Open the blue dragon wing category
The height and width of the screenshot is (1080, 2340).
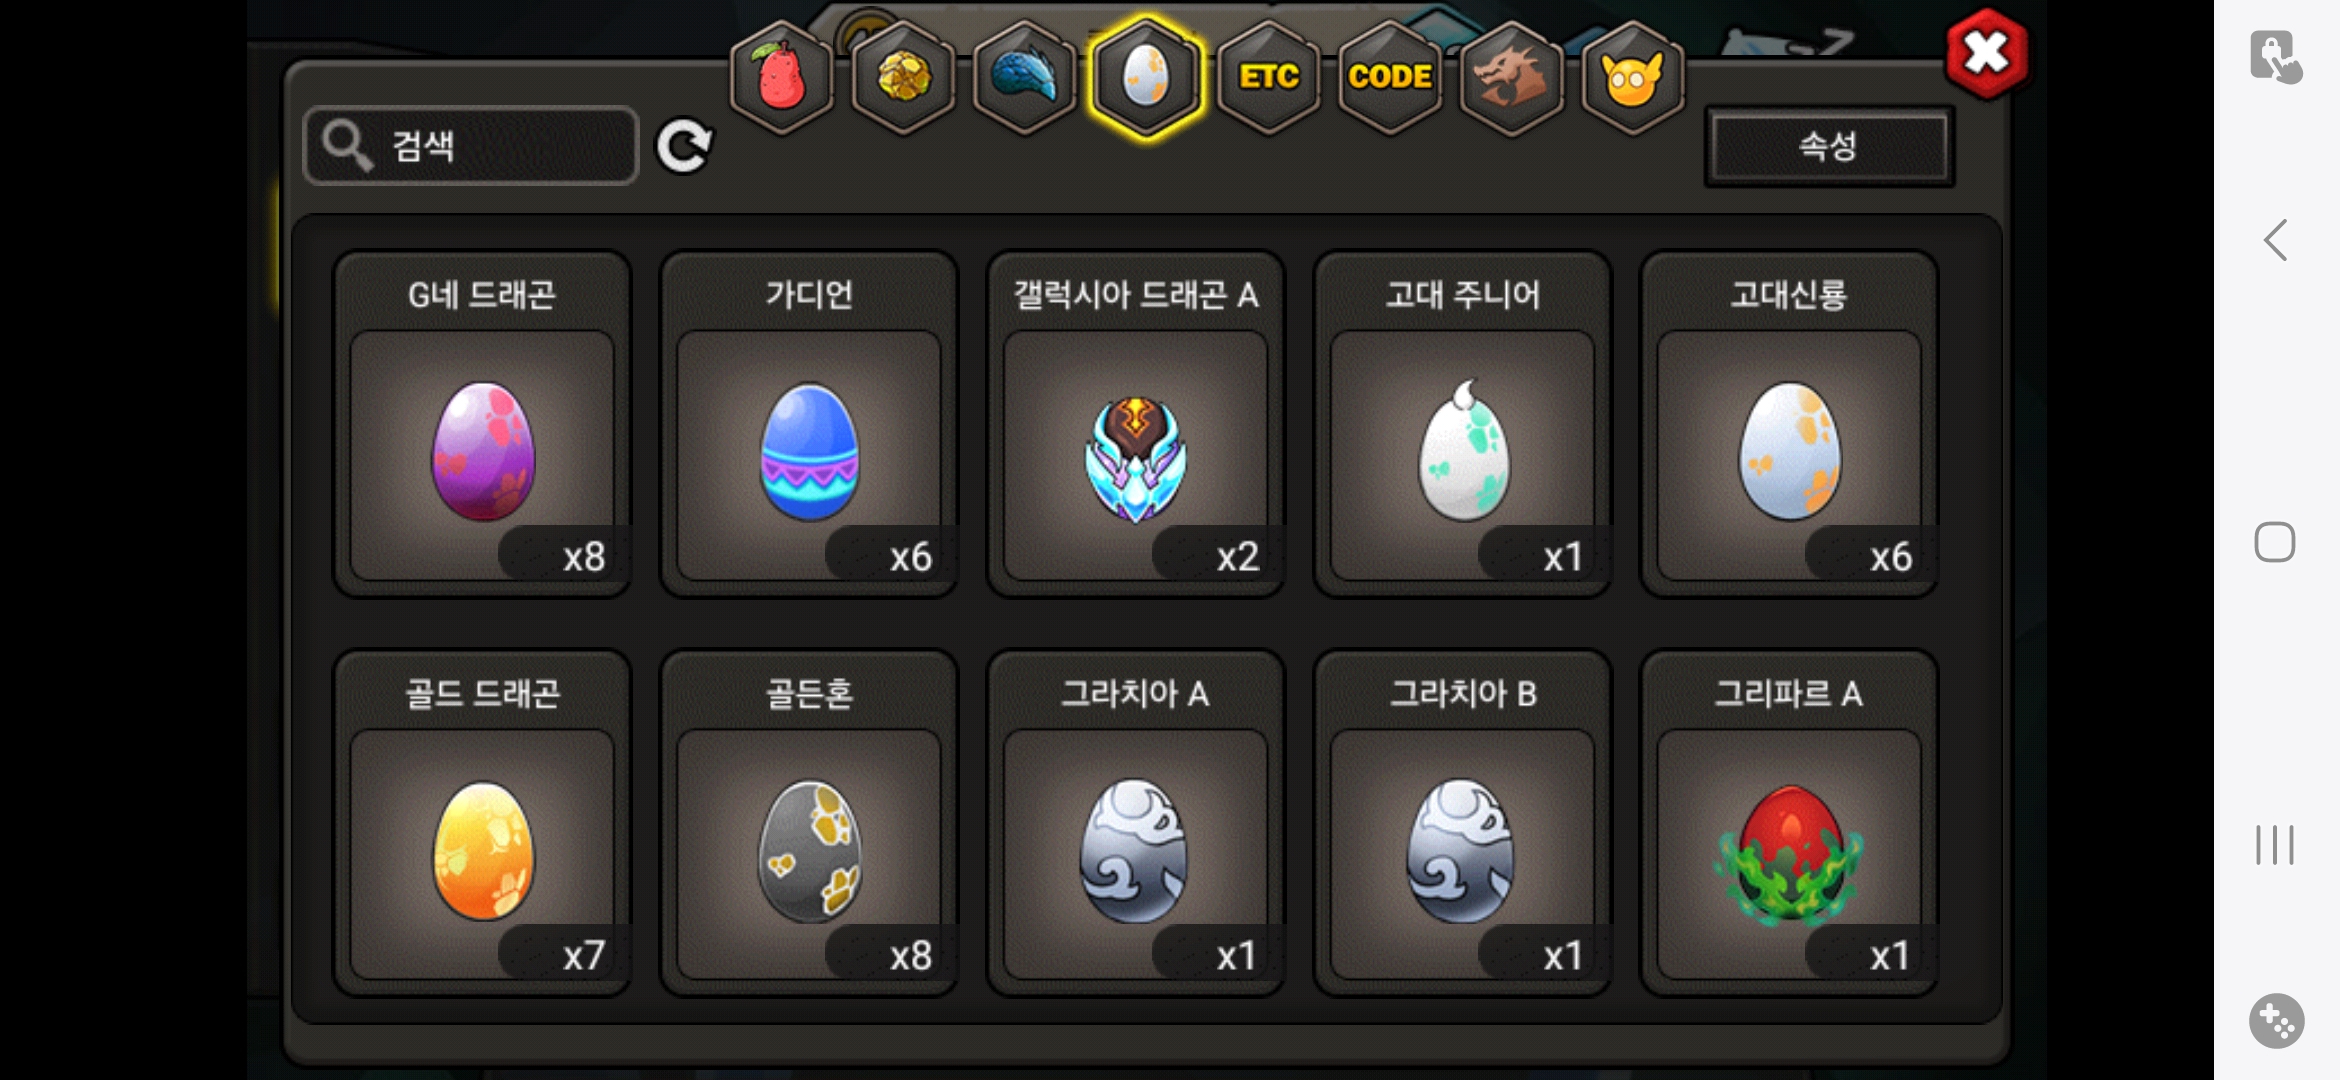1024,77
